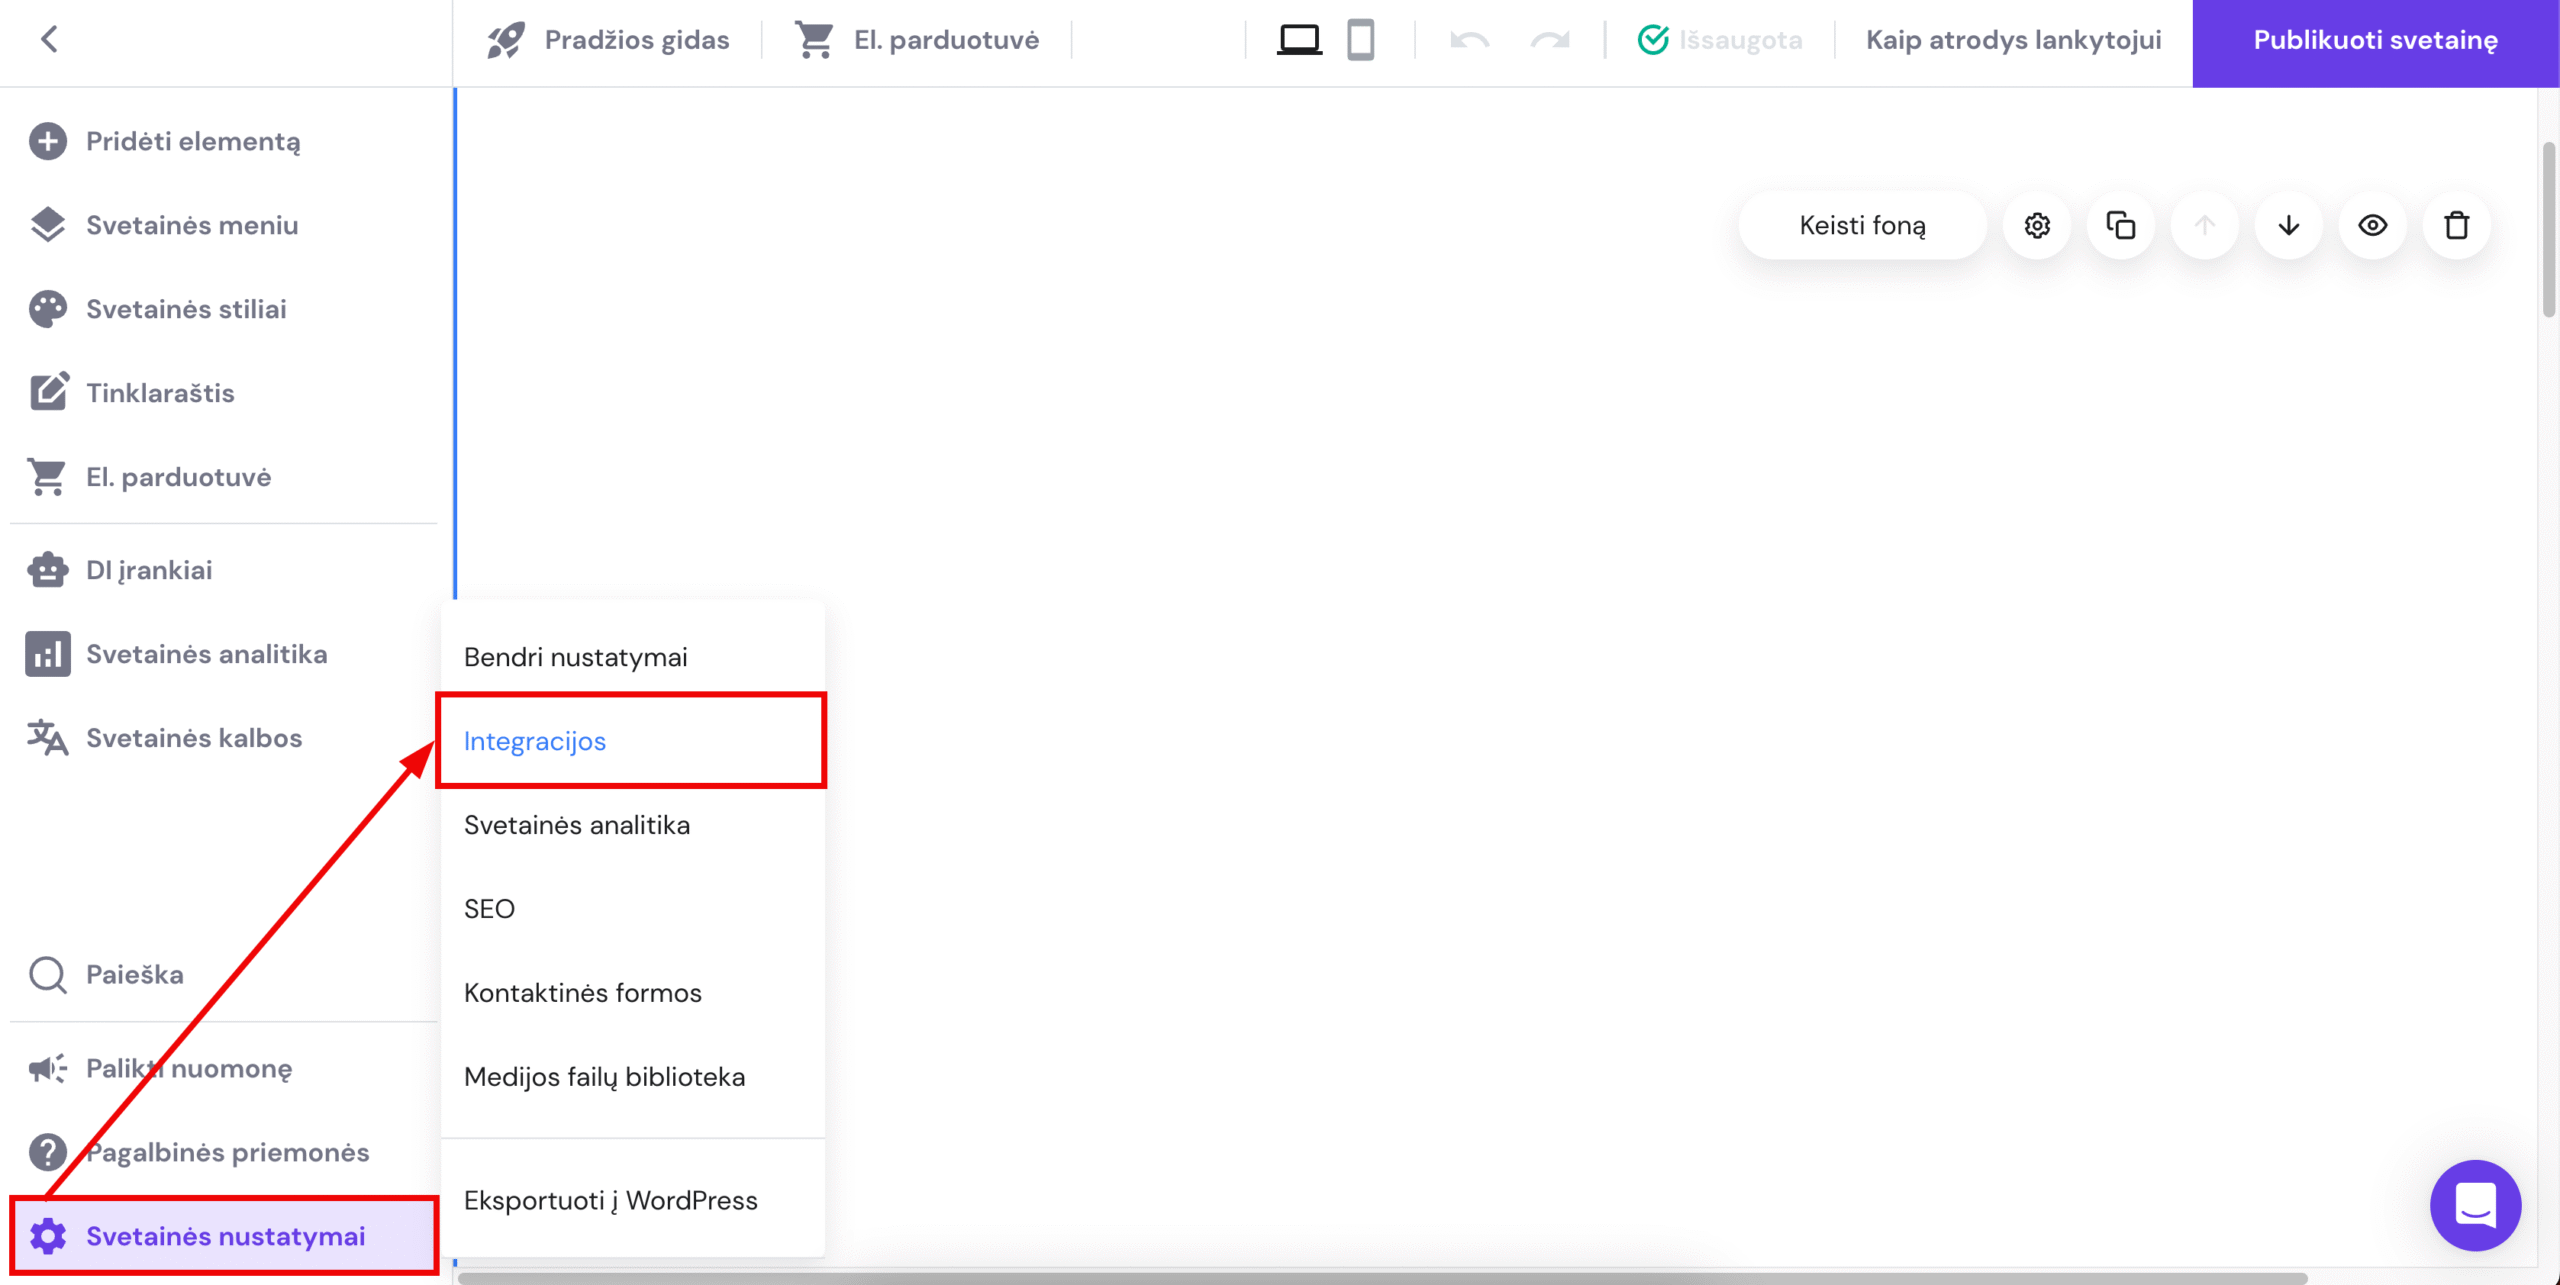Open Svetainės analitika from sidebar

click(x=206, y=653)
